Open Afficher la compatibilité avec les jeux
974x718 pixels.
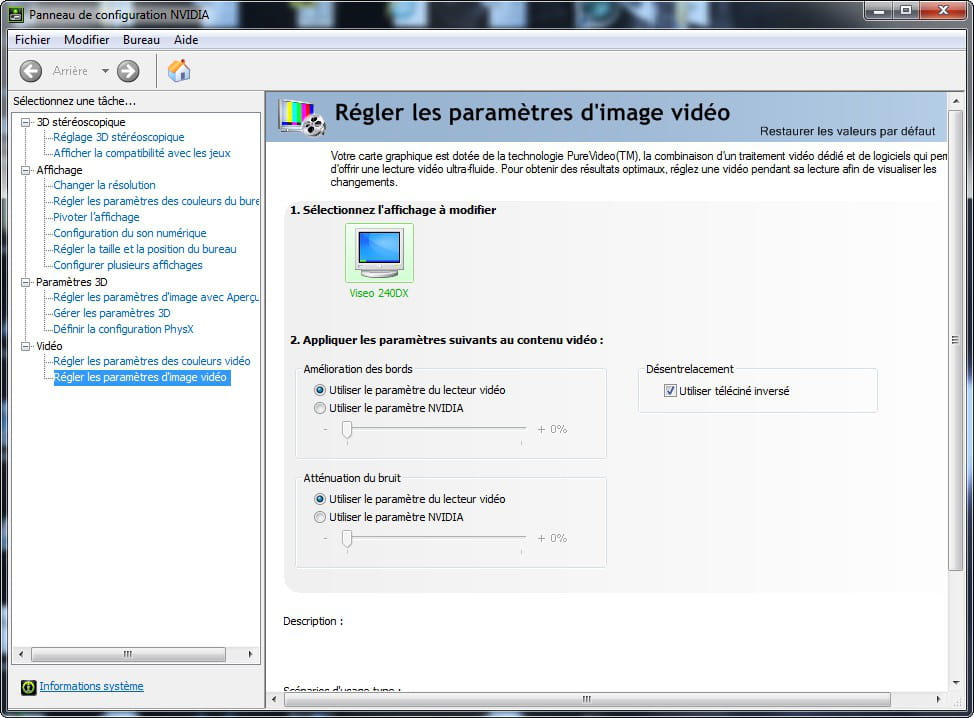pyautogui.click(x=142, y=153)
